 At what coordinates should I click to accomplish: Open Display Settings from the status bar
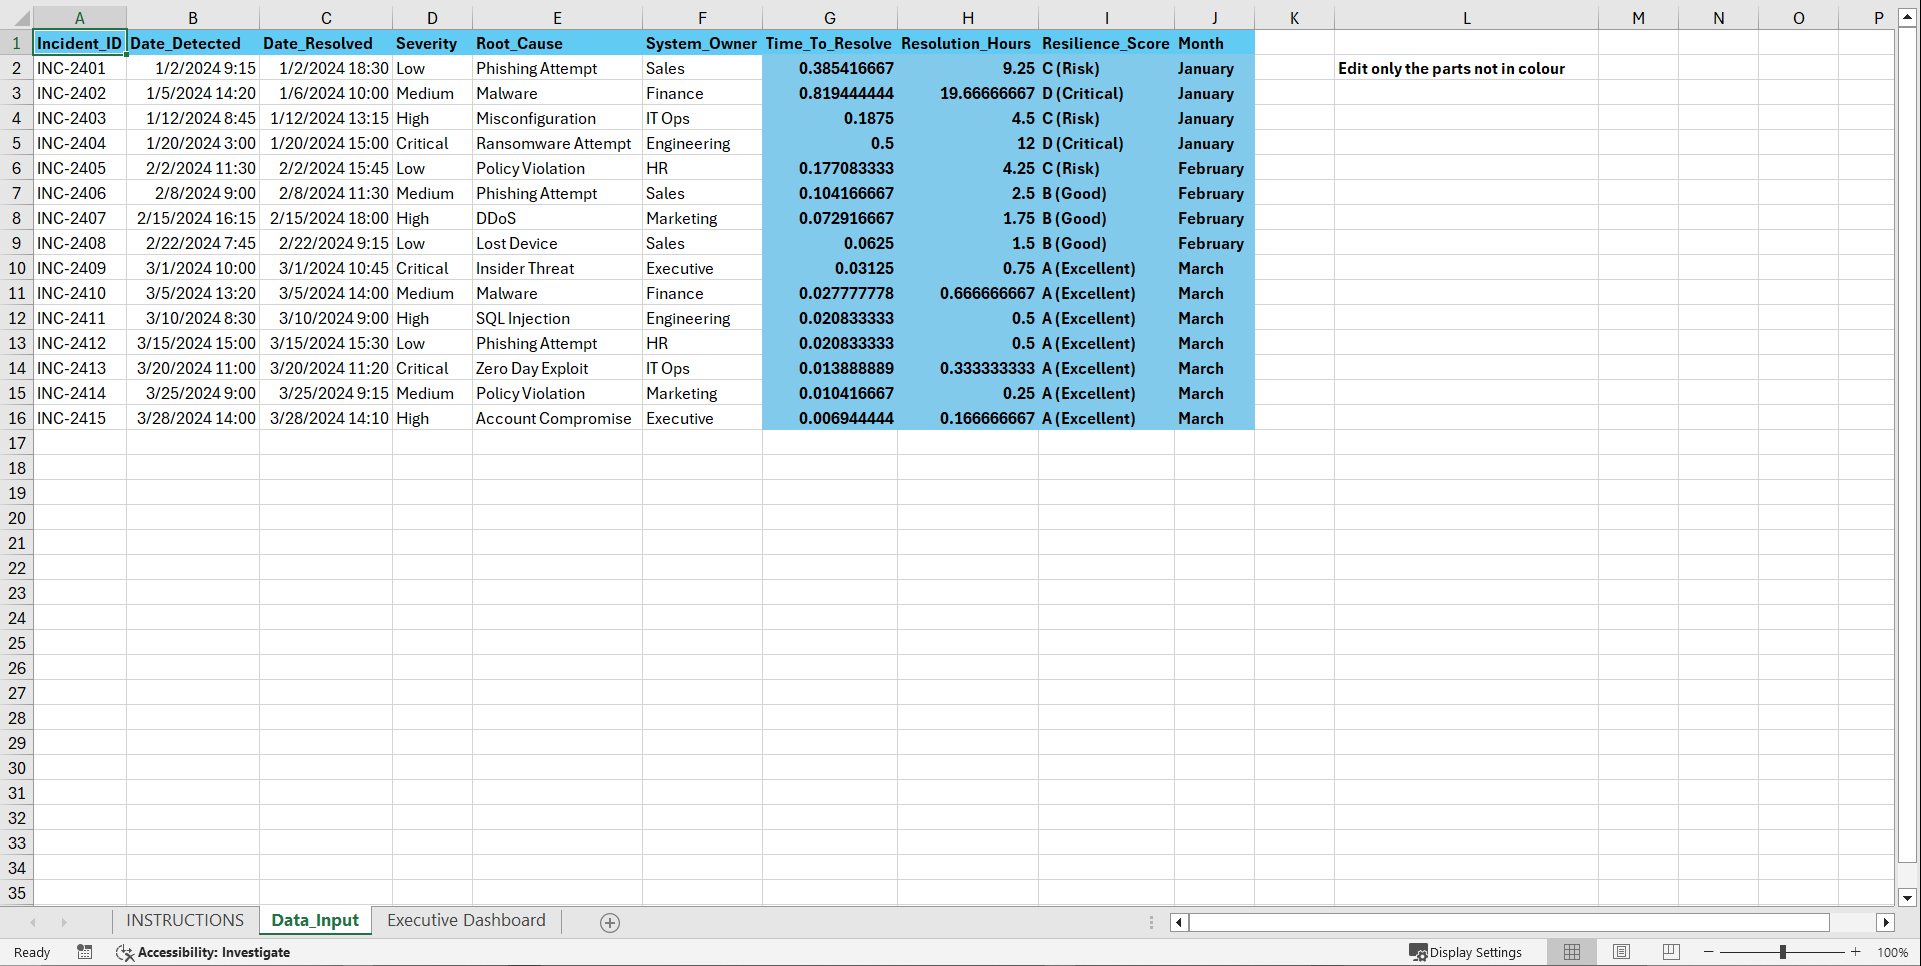[1466, 952]
